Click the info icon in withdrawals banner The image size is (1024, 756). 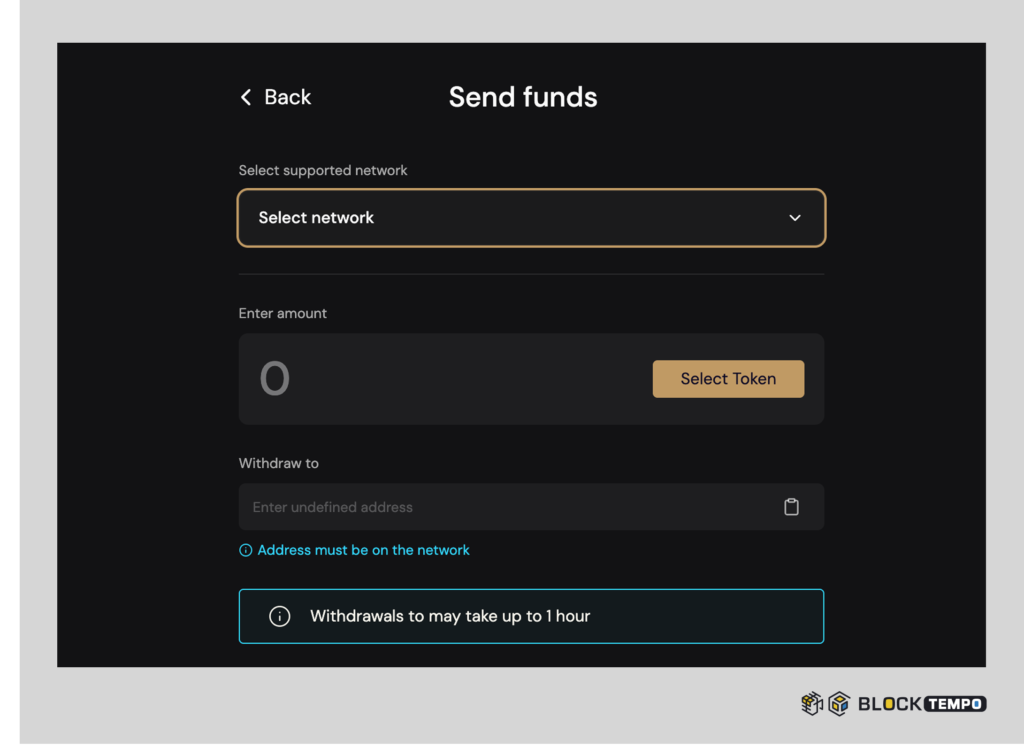coord(280,616)
